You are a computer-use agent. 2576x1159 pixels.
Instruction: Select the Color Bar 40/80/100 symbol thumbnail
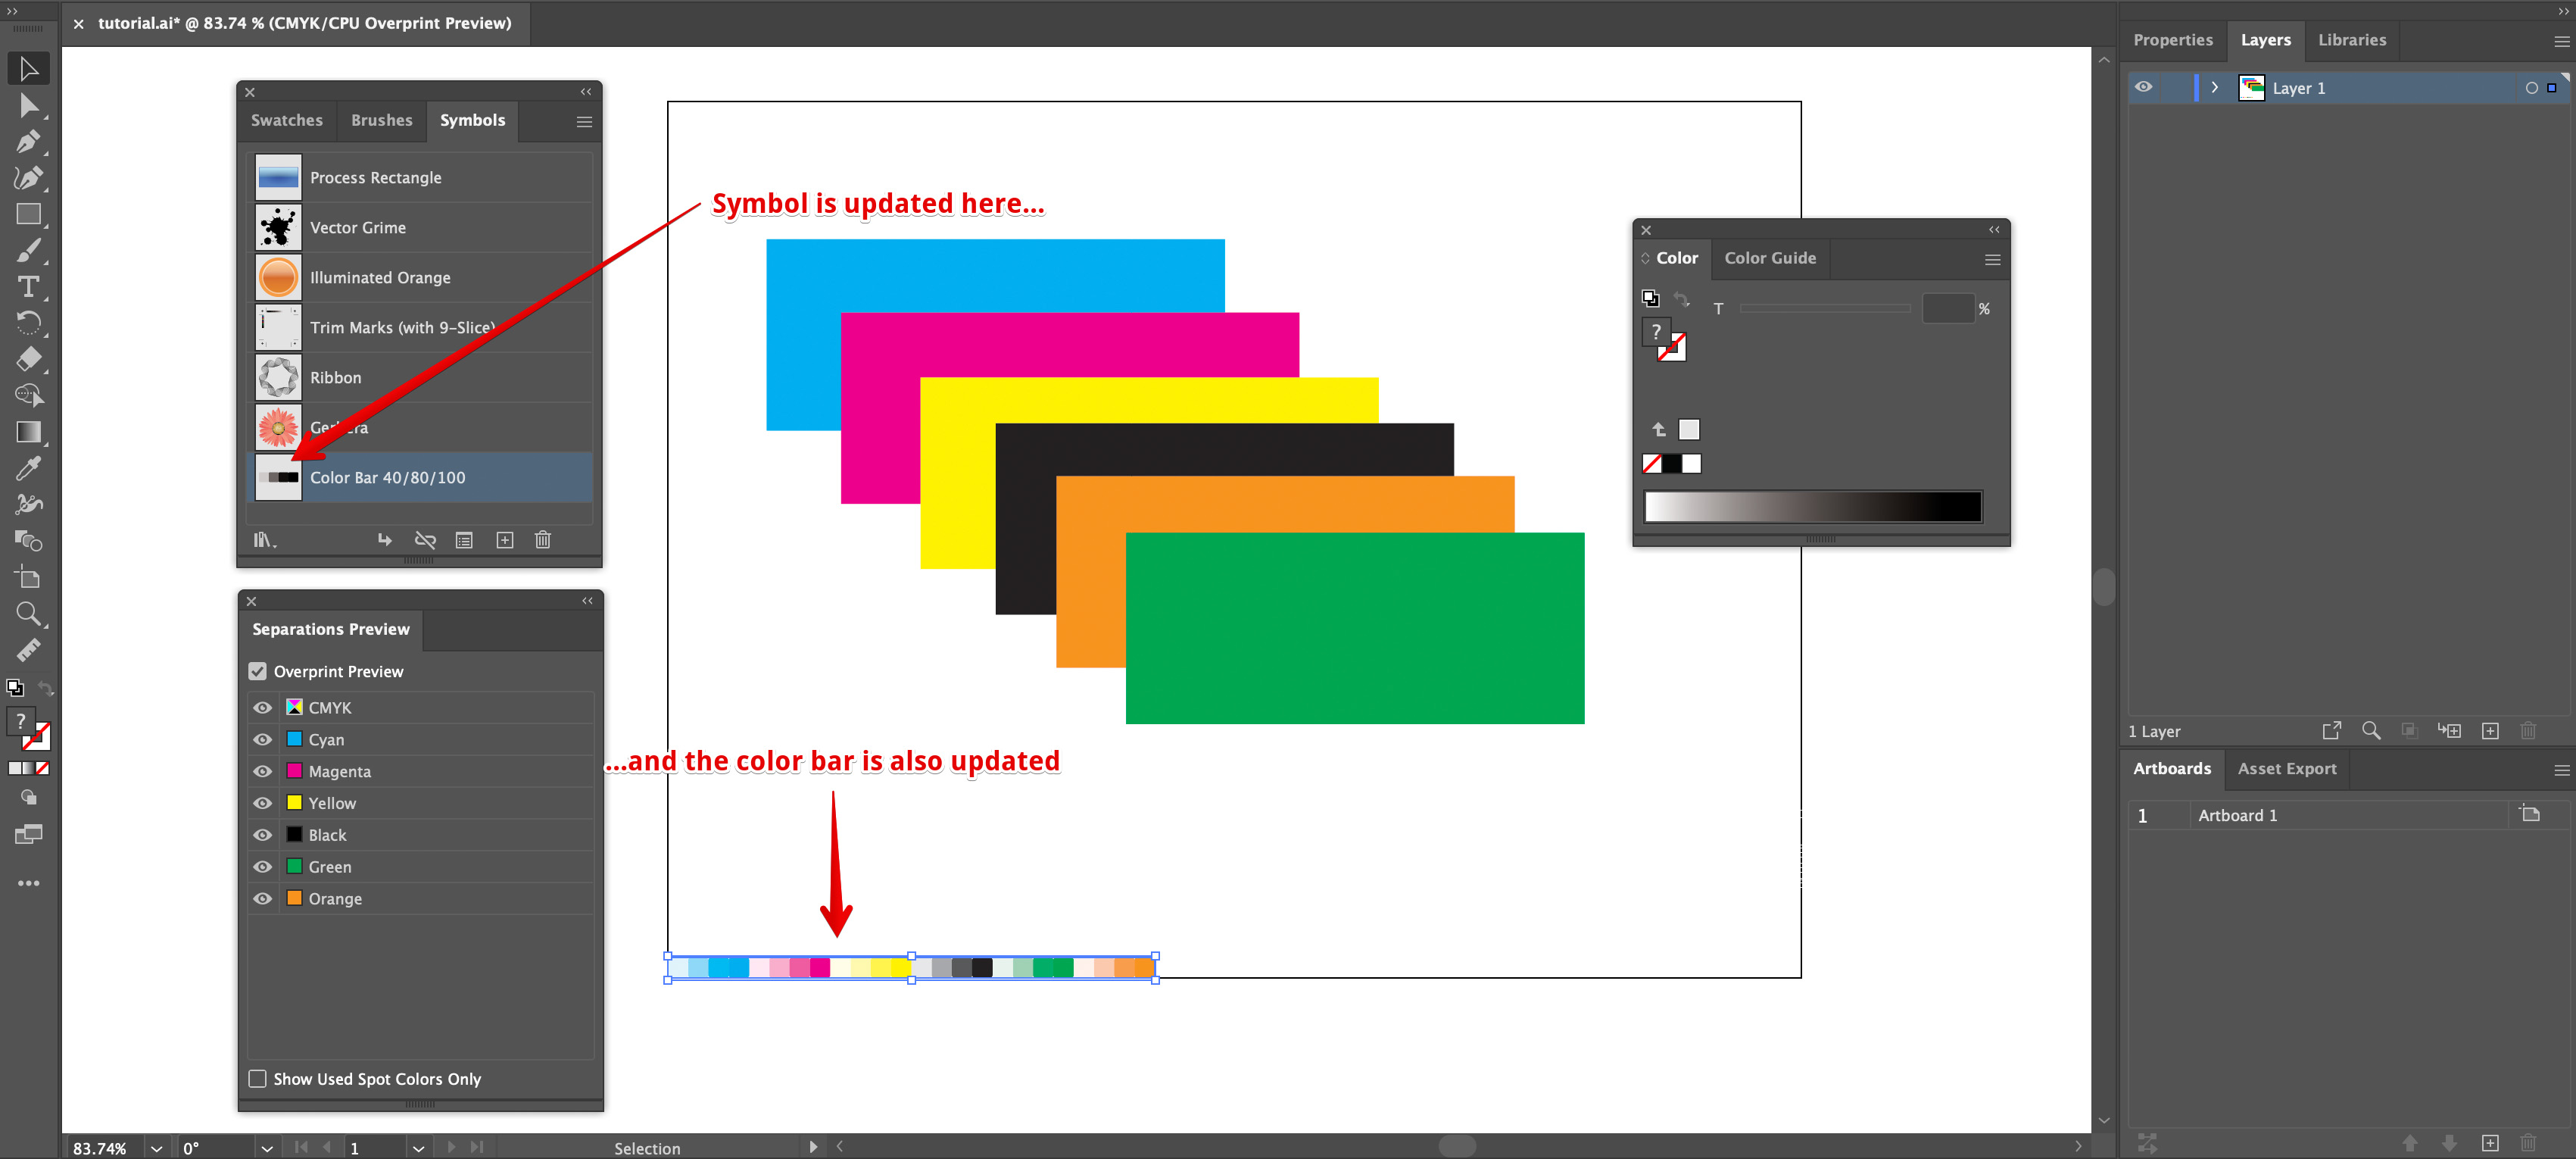(277, 477)
